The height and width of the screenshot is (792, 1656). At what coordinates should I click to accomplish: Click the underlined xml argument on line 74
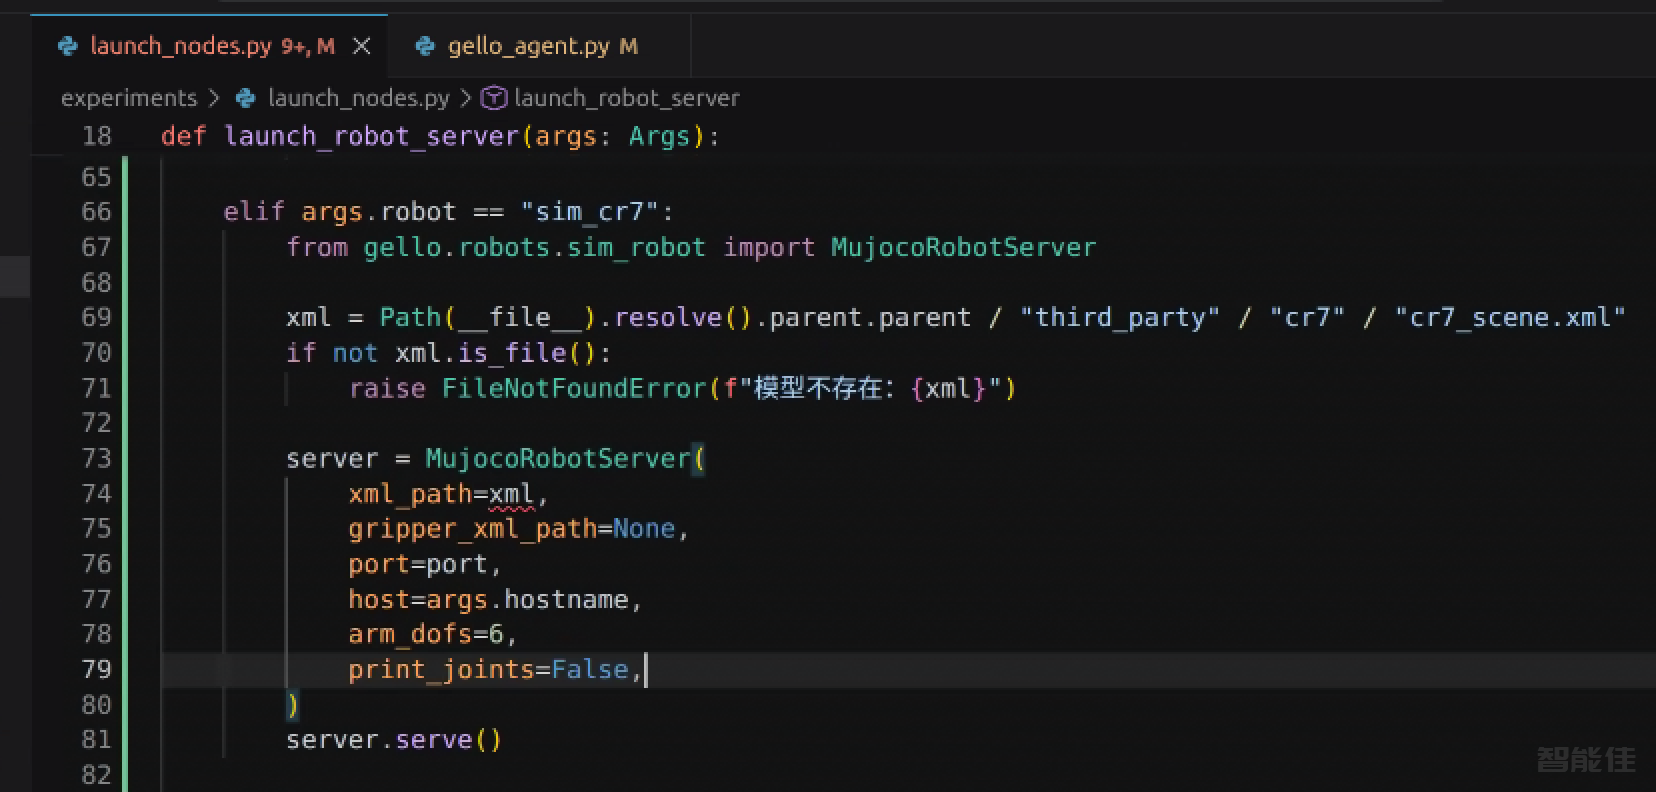(x=511, y=494)
